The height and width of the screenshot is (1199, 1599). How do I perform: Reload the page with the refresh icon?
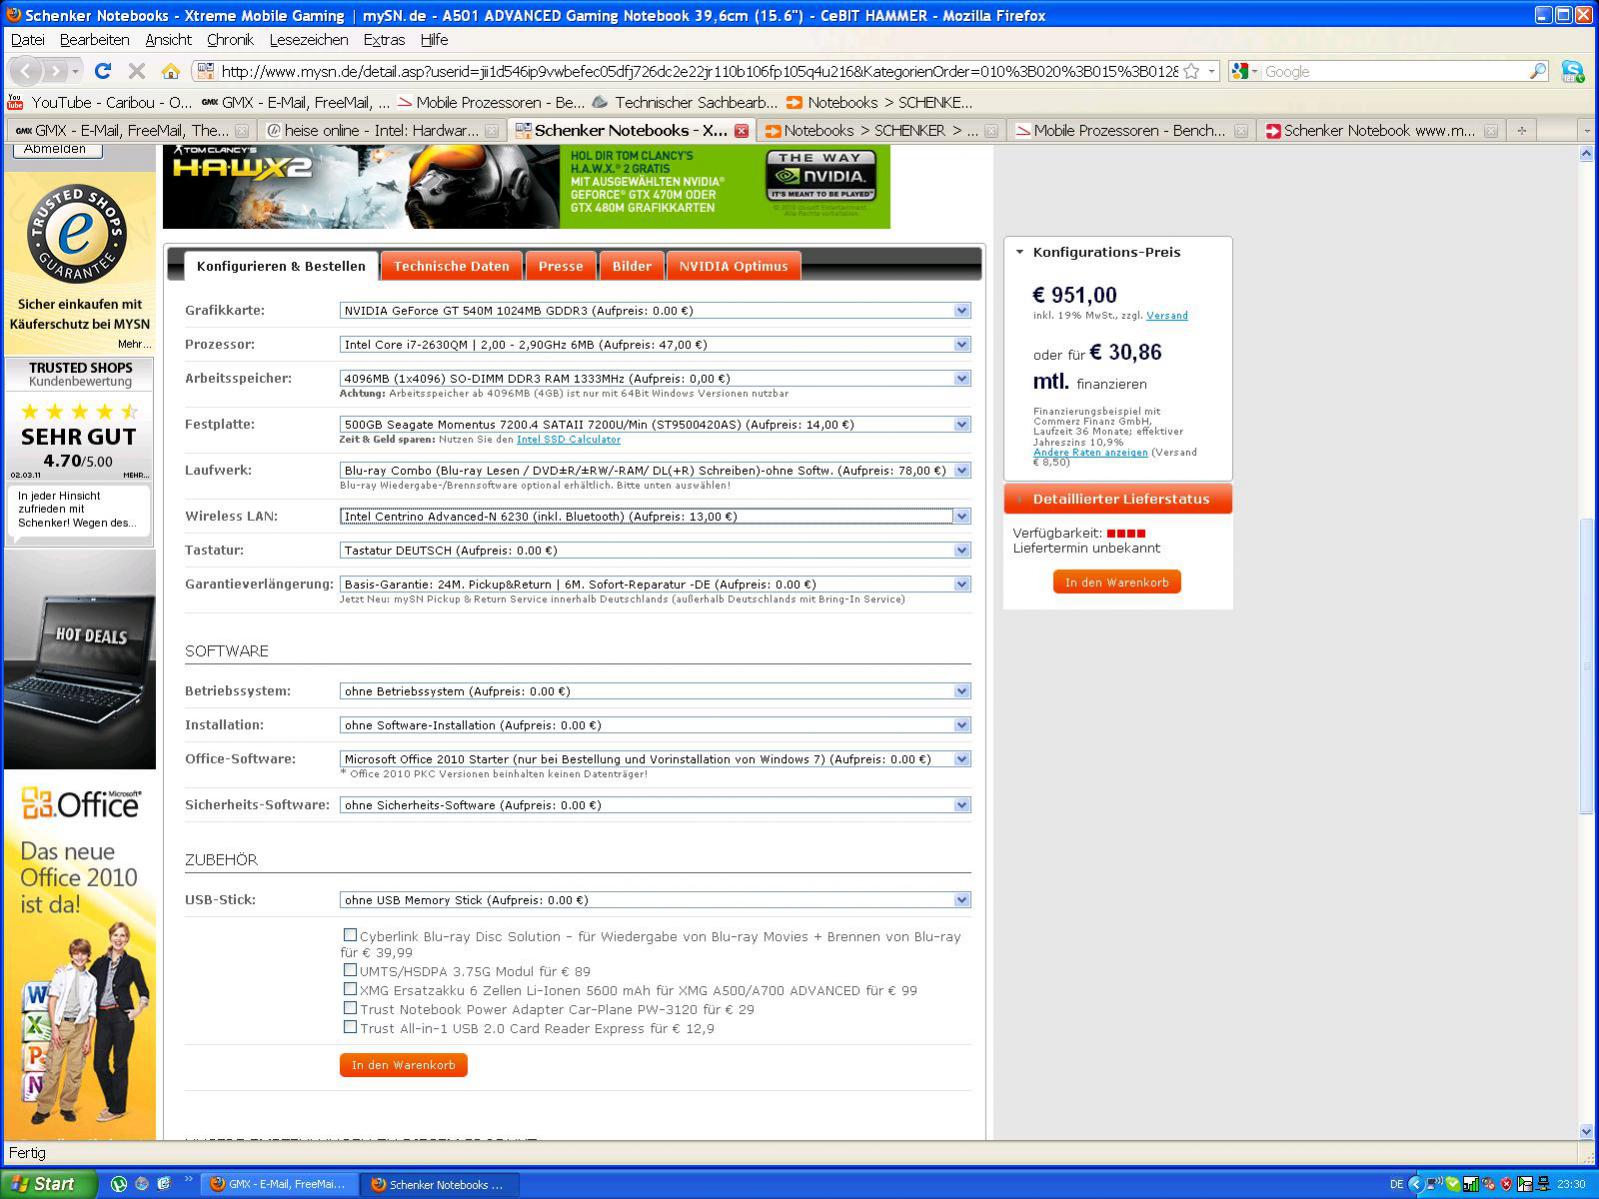click(102, 71)
